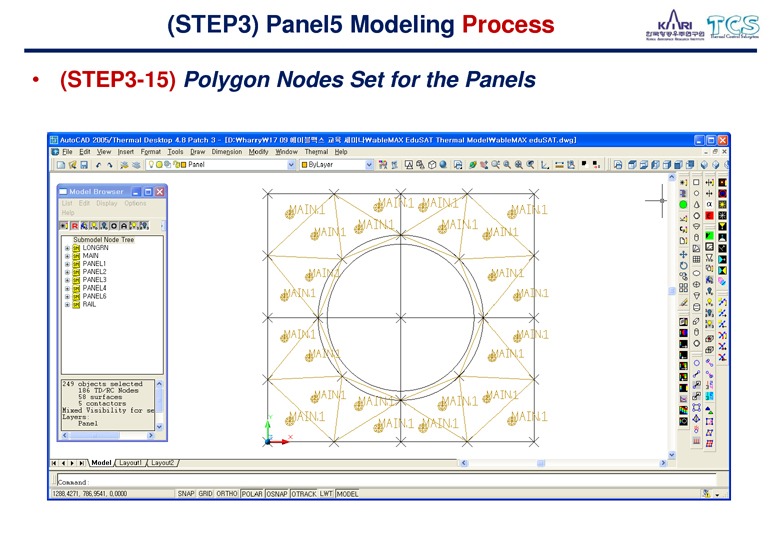780x540 pixels.
Task: Open the ByLayer color dropdown
Action: [x=369, y=165]
